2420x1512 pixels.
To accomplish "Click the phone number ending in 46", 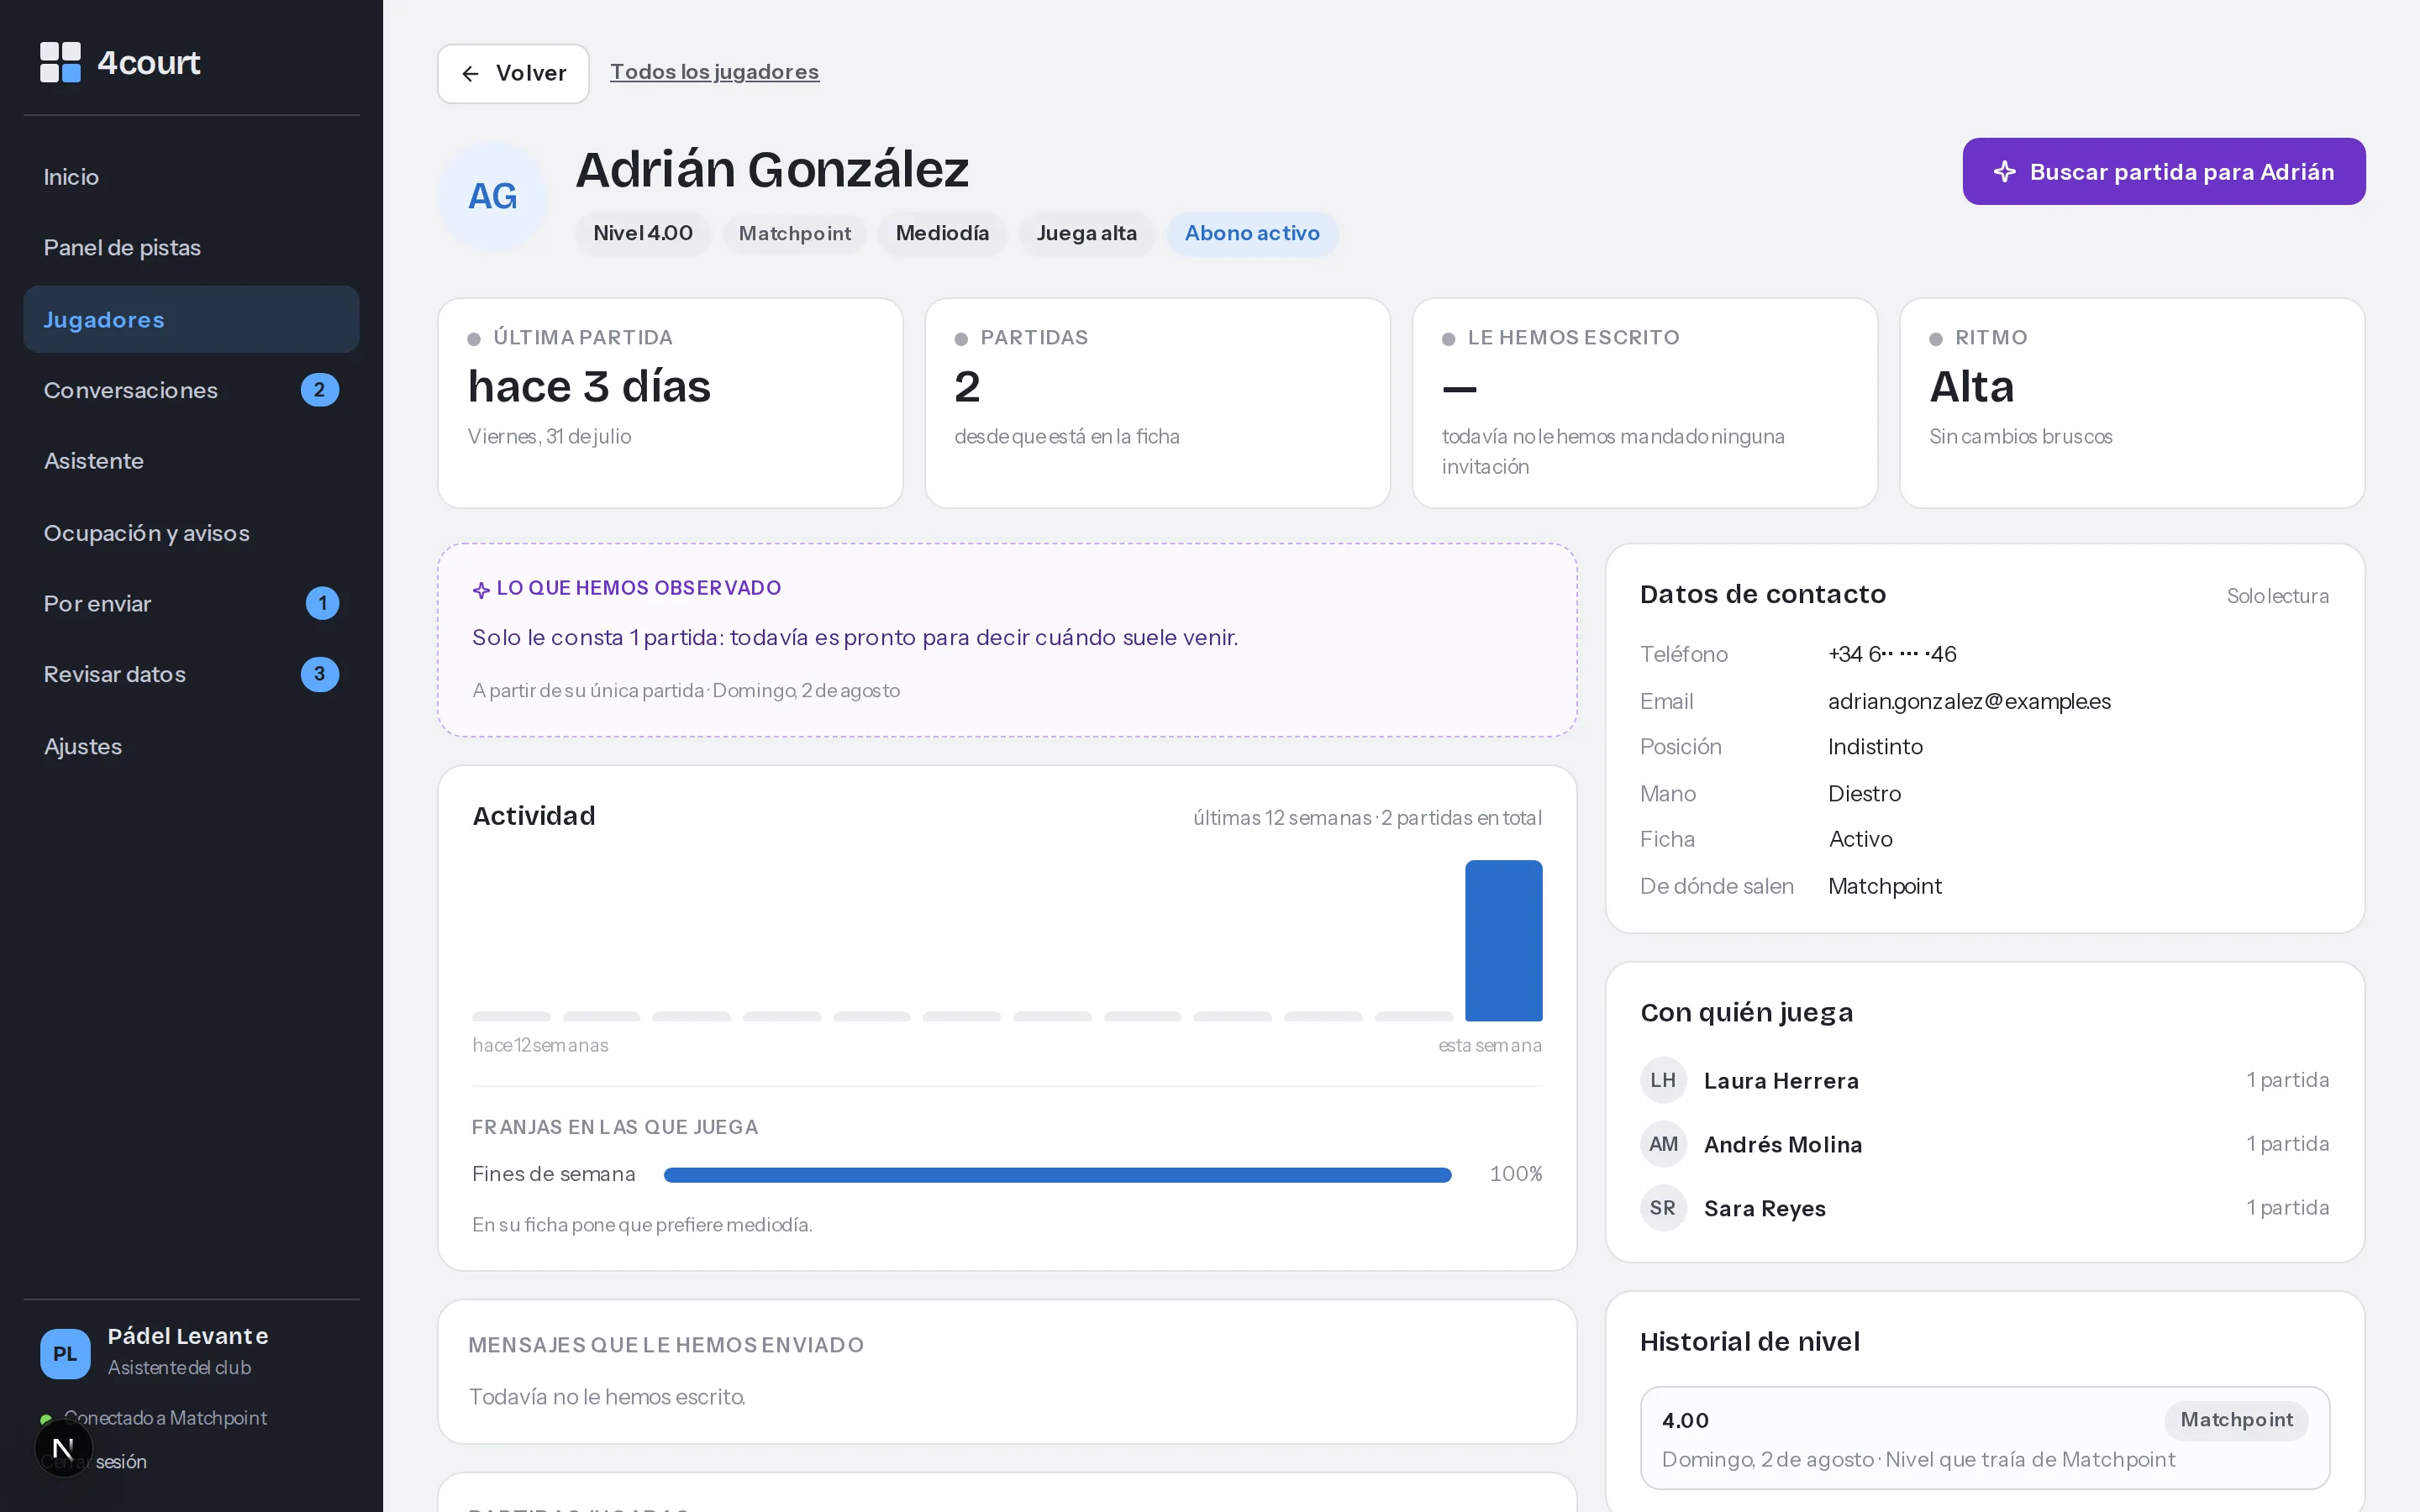I will 1892,654.
